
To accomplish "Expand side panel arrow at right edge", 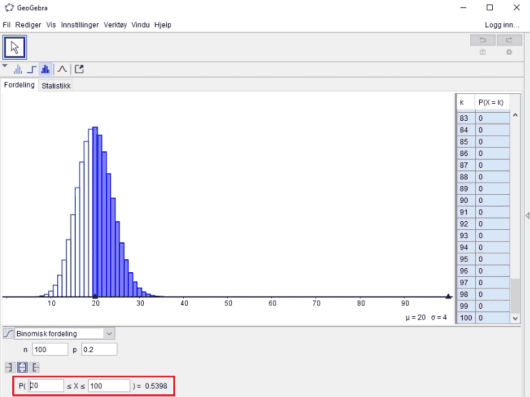I will click(527, 216).
